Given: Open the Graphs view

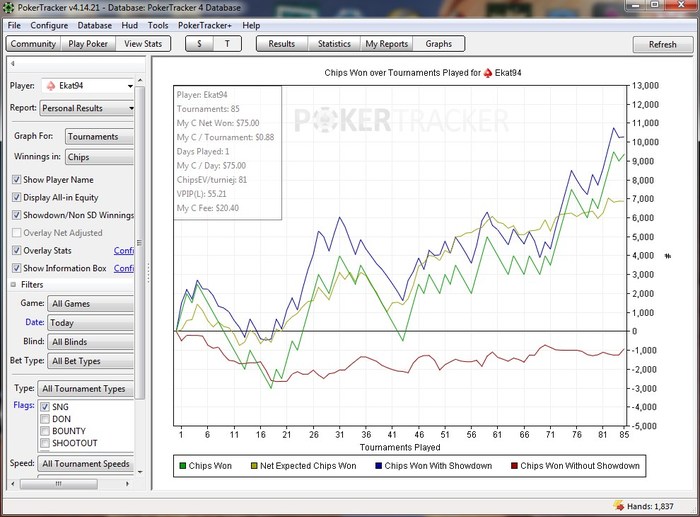Looking at the screenshot, I should point(438,44).
